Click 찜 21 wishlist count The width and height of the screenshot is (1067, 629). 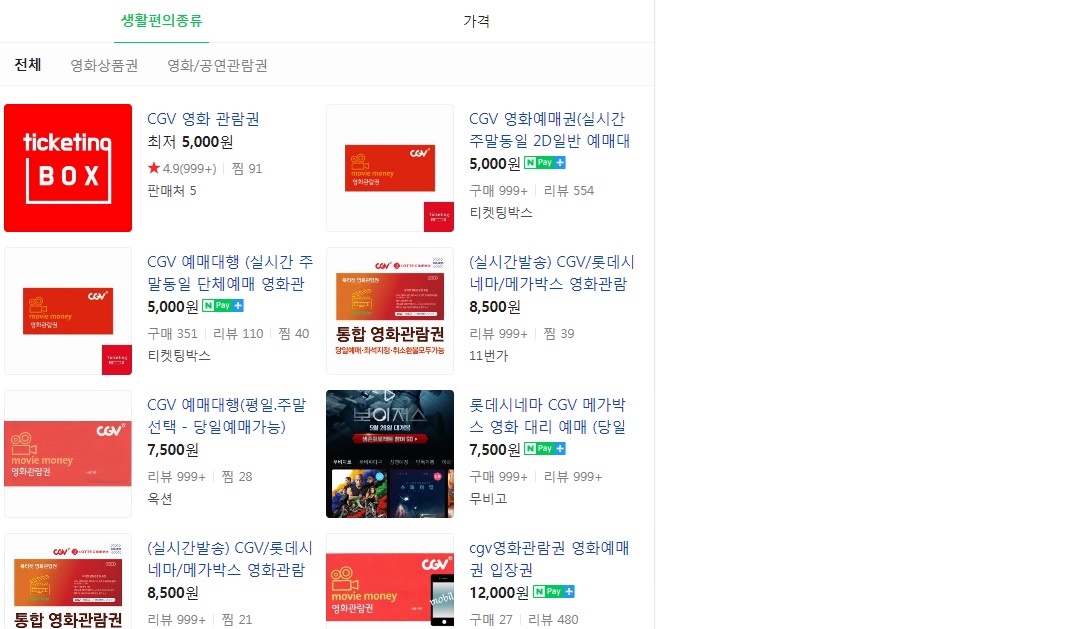237,619
